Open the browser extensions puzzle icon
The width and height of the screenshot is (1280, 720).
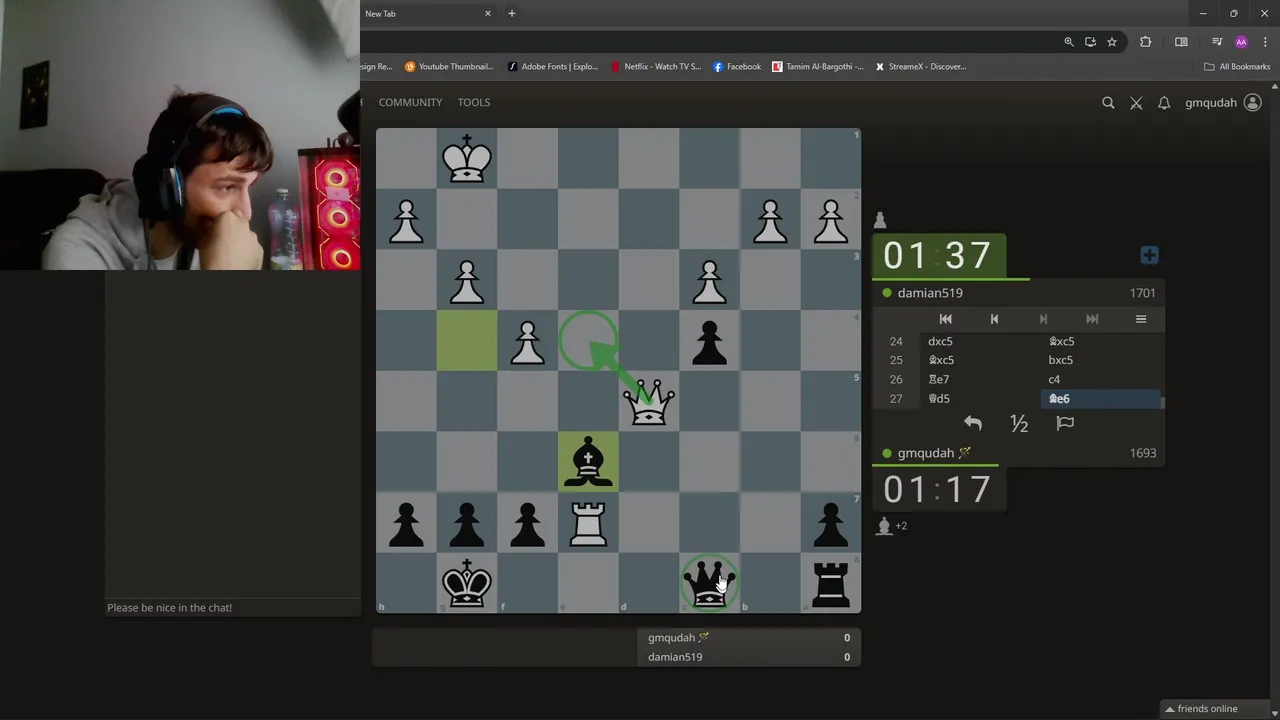(1146, 42)
